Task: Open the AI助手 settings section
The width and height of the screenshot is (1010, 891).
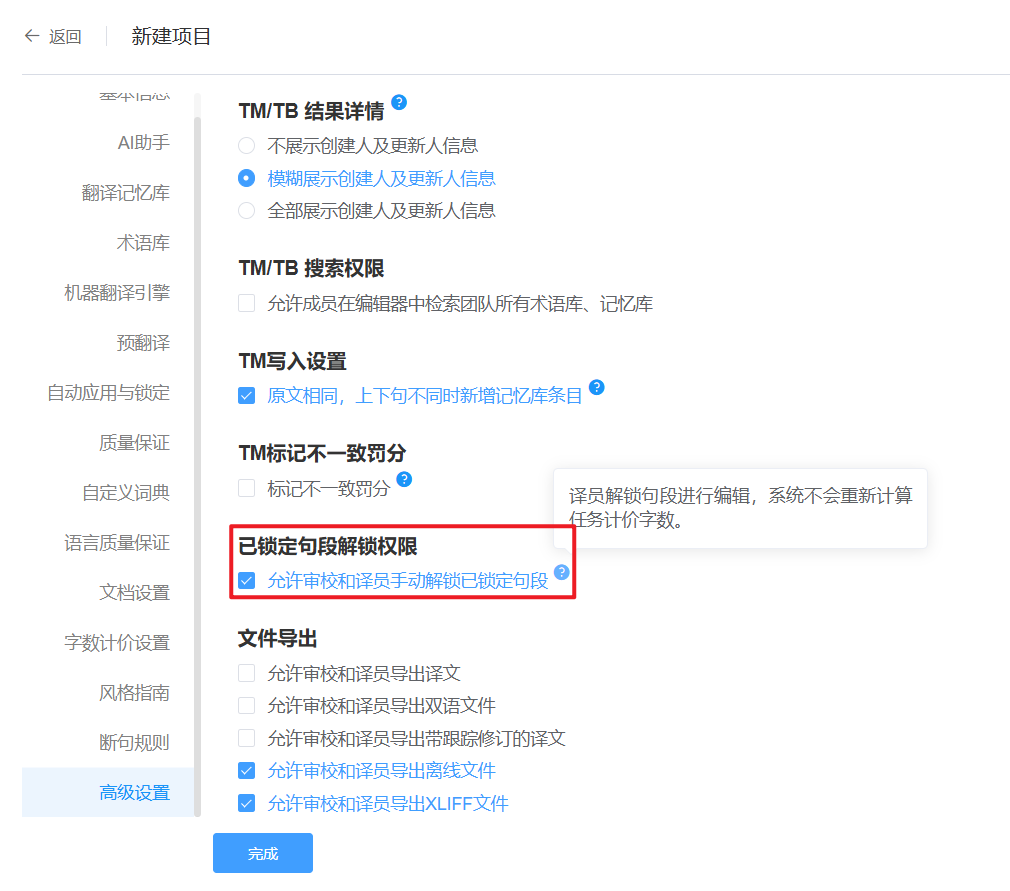Action: pyautogui.click(x=143, y=143)
